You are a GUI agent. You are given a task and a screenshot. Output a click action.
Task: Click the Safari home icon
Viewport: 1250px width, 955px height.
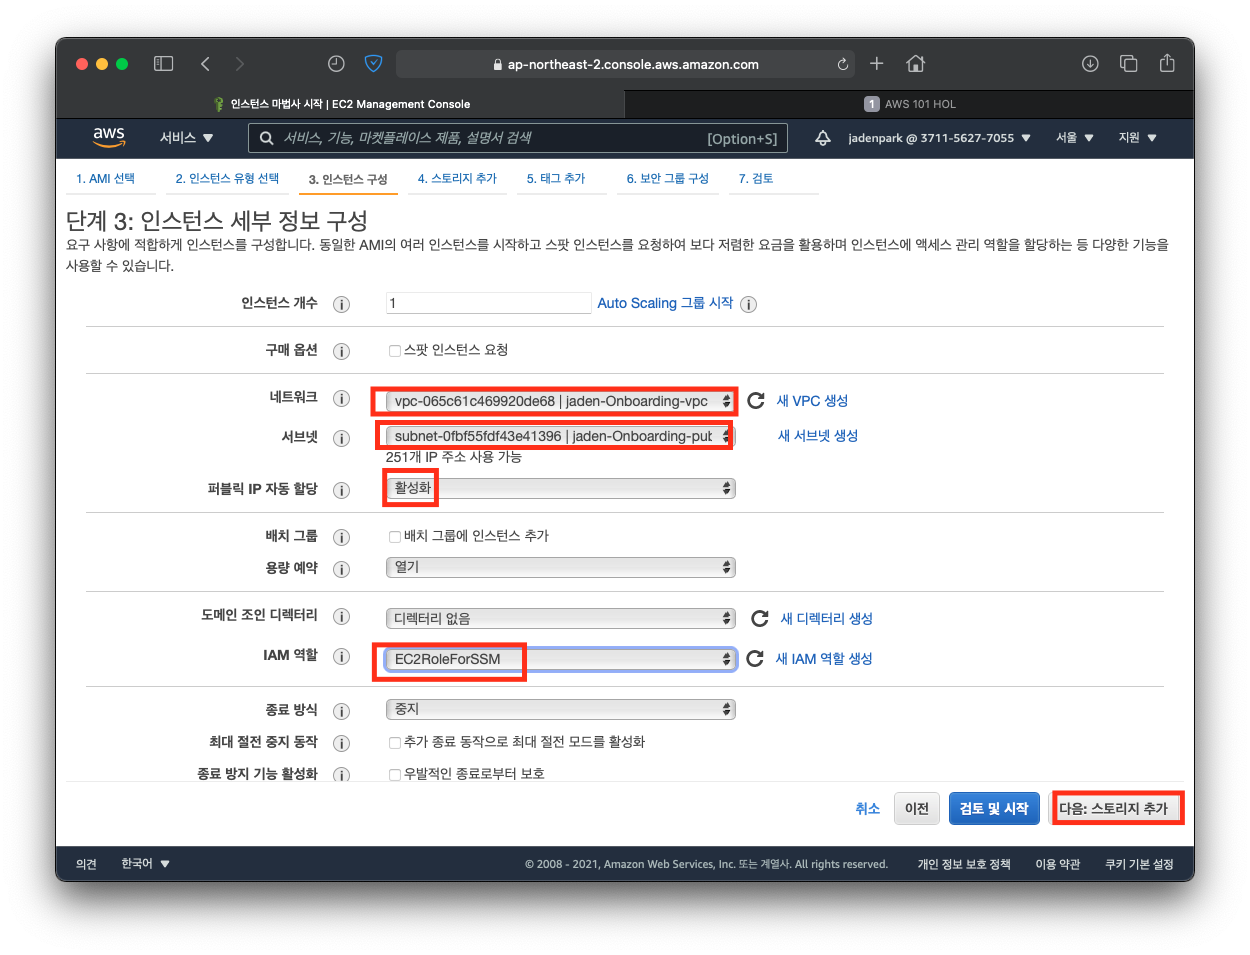point(915,64)
